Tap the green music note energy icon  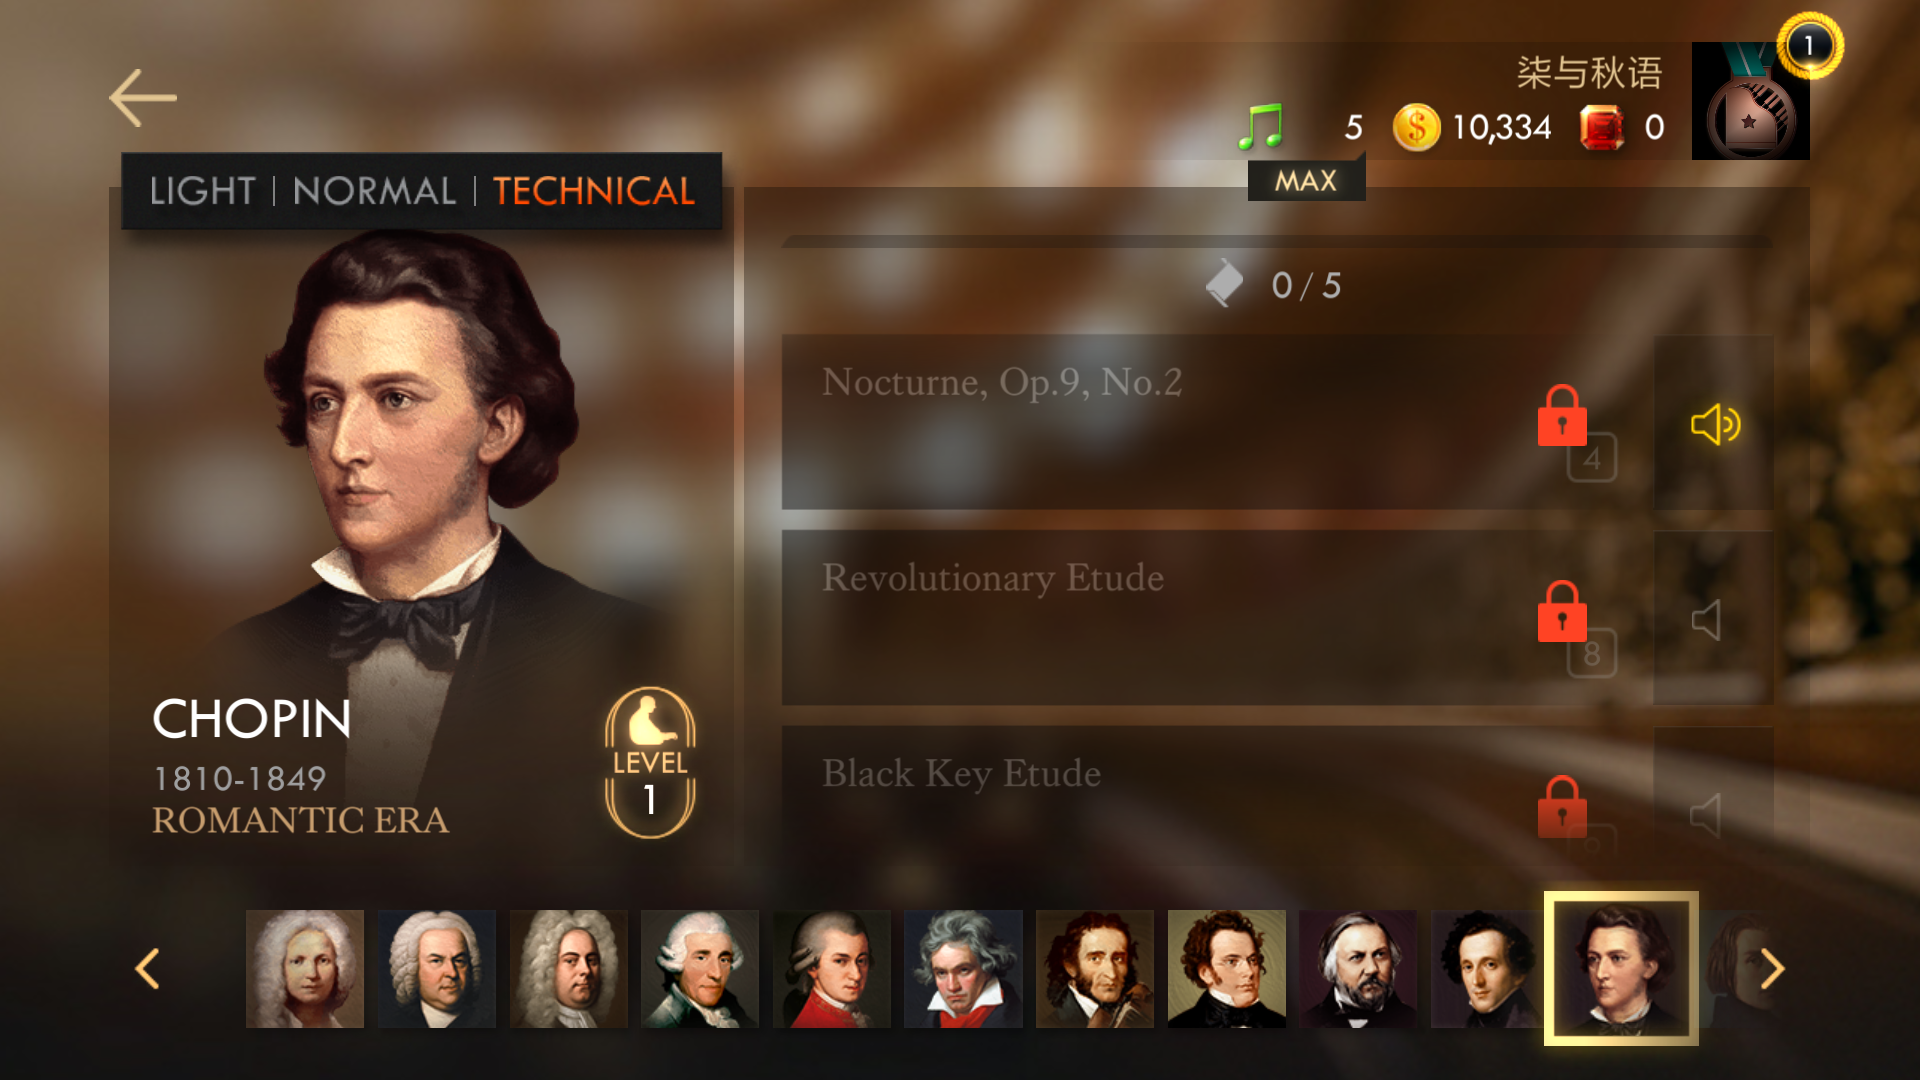click(x=1260, y=126)
